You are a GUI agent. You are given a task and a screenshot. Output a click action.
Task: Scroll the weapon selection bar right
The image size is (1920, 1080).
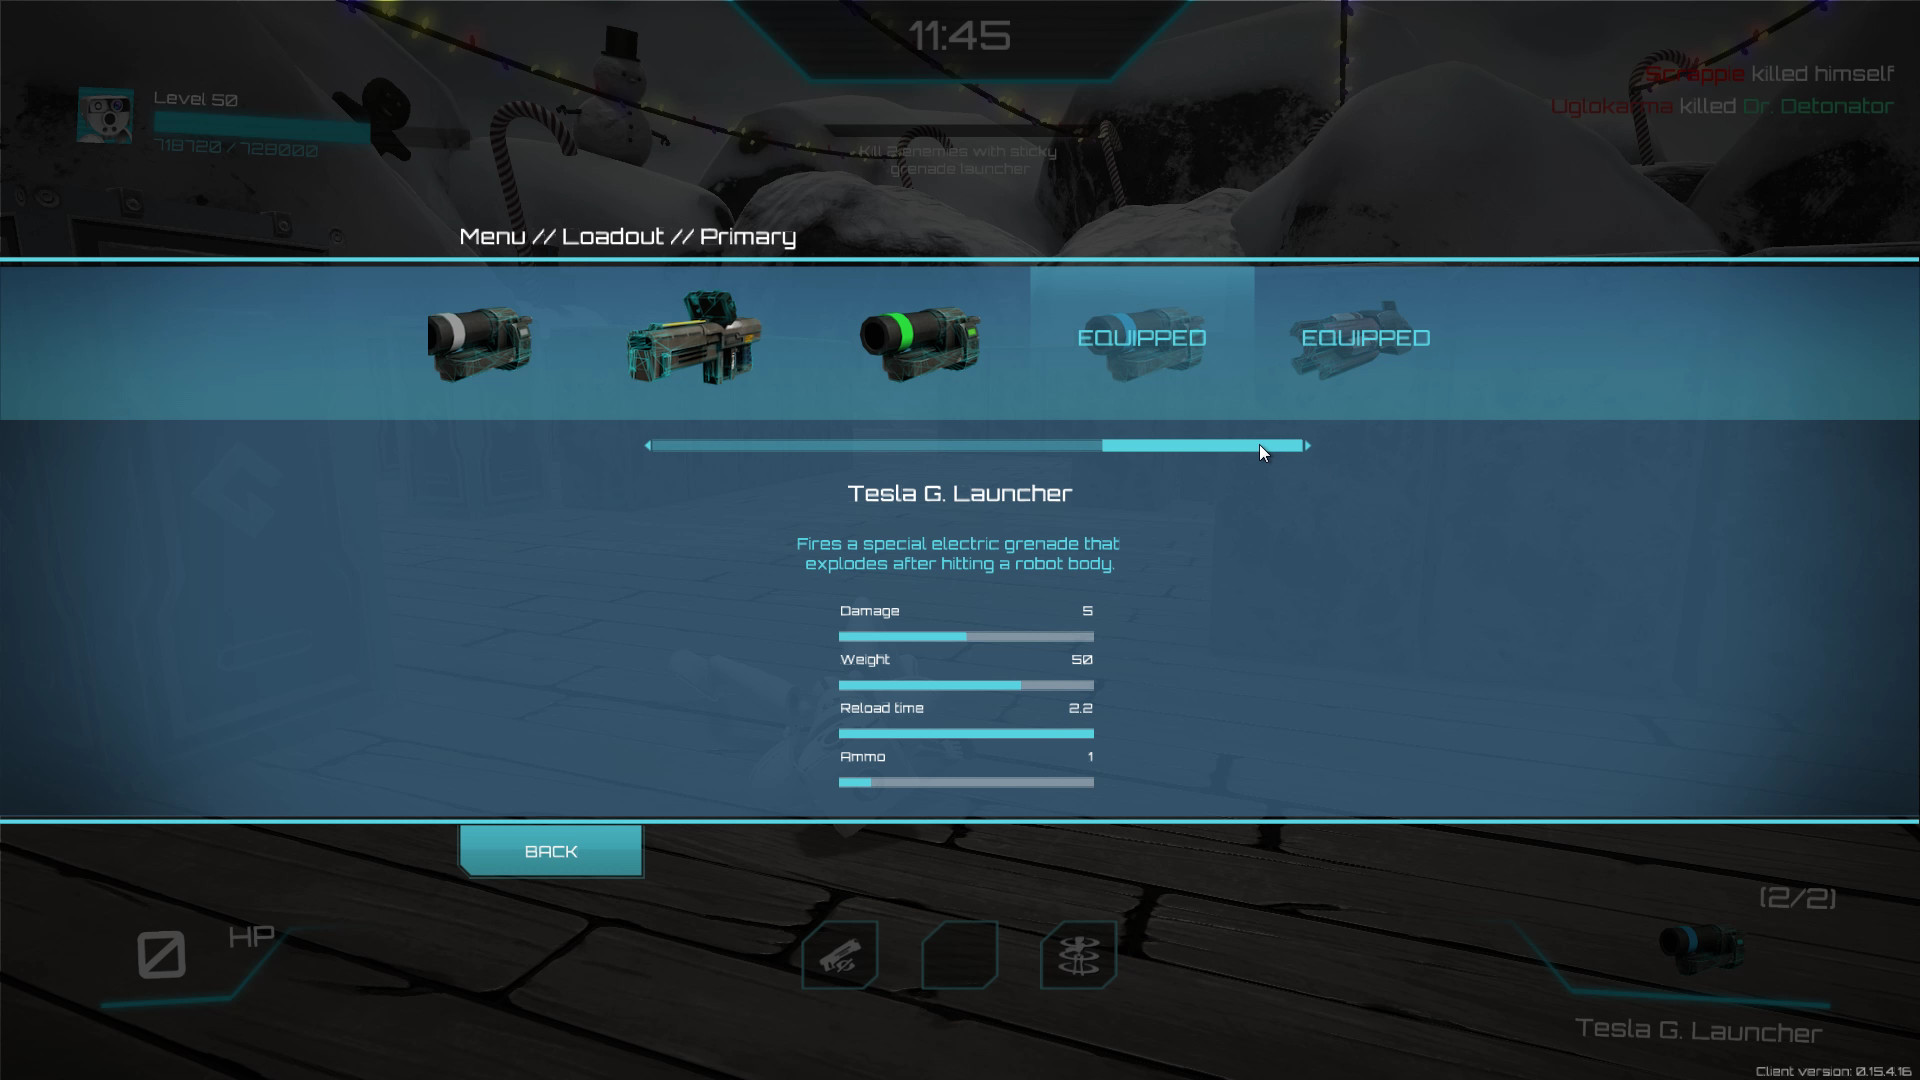tap(1305, 444)
